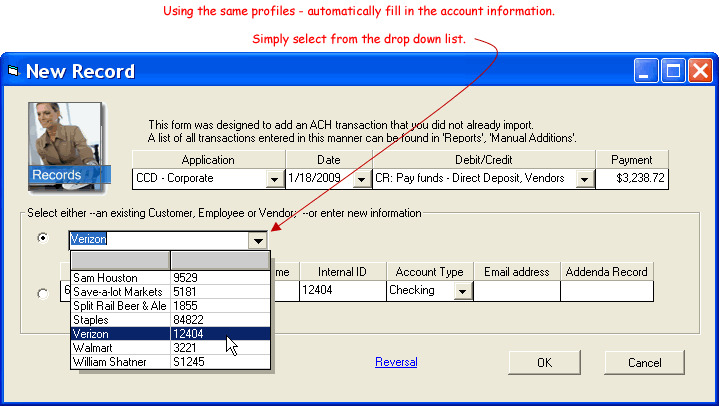Click the empty Addenda Record field
This screenshot has width=719, height=406.
(x=607, y=291)
